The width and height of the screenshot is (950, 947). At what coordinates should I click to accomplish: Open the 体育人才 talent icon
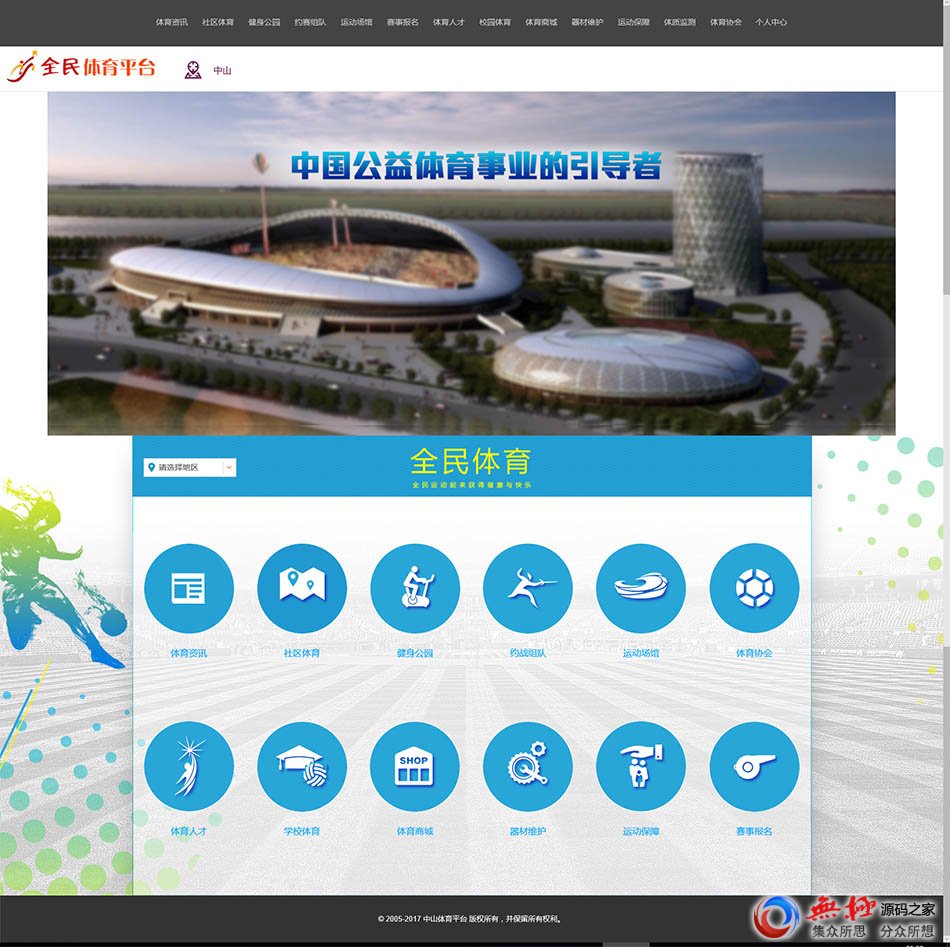[188, 767]
